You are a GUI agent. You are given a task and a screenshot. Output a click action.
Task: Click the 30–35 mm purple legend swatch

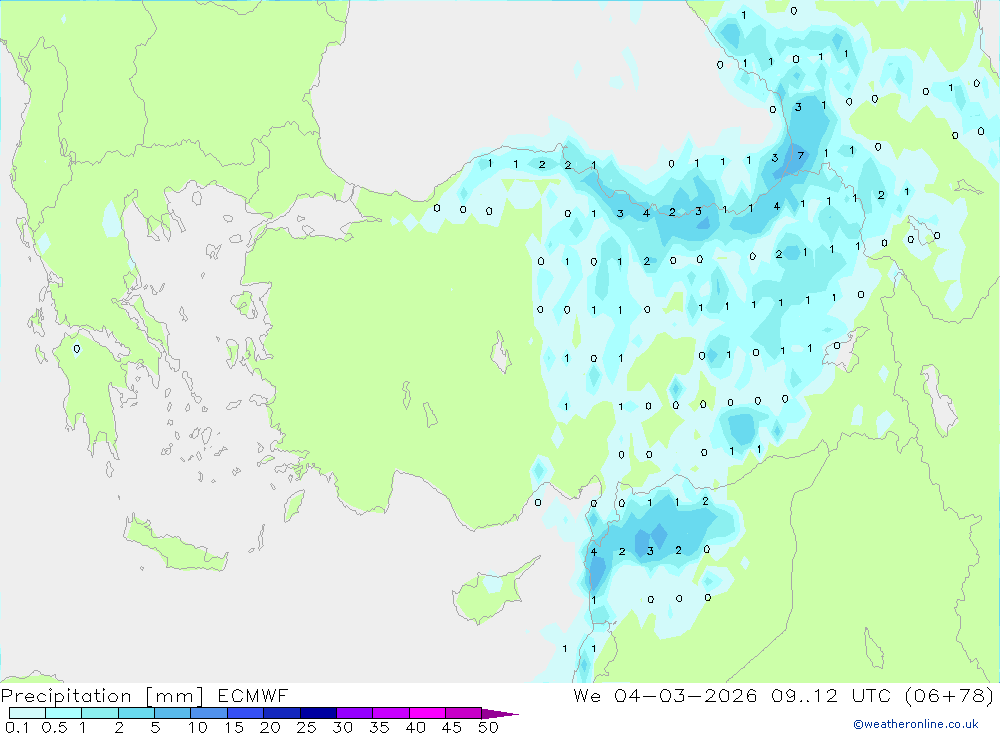[x=354, y=713]
